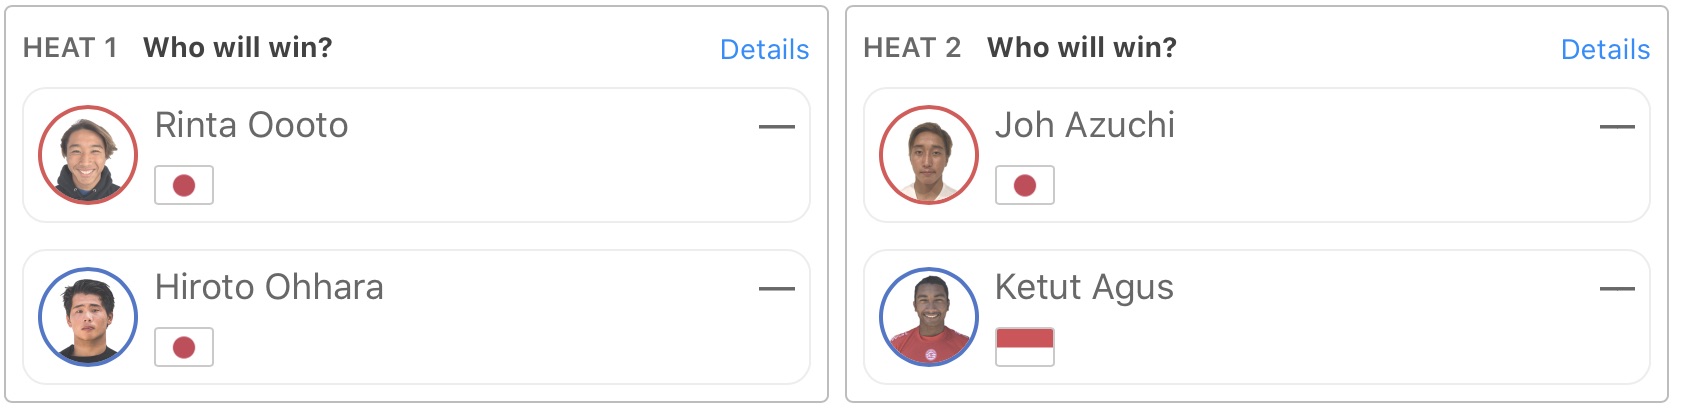Click the dash beside Rinta Oooto

[x=776, y=127]
